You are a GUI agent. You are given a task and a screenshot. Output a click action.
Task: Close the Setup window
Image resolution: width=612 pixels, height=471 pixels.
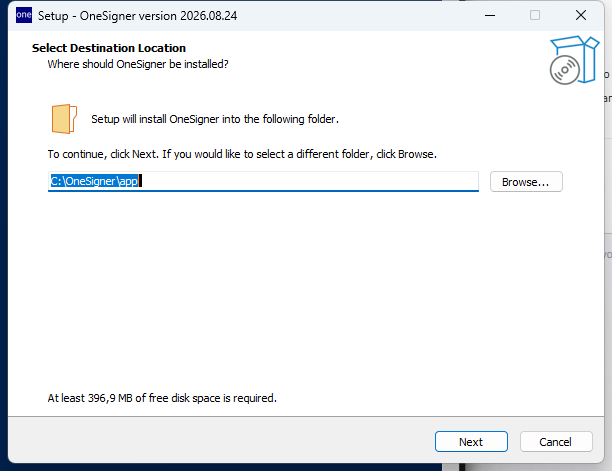click(581, 15)
